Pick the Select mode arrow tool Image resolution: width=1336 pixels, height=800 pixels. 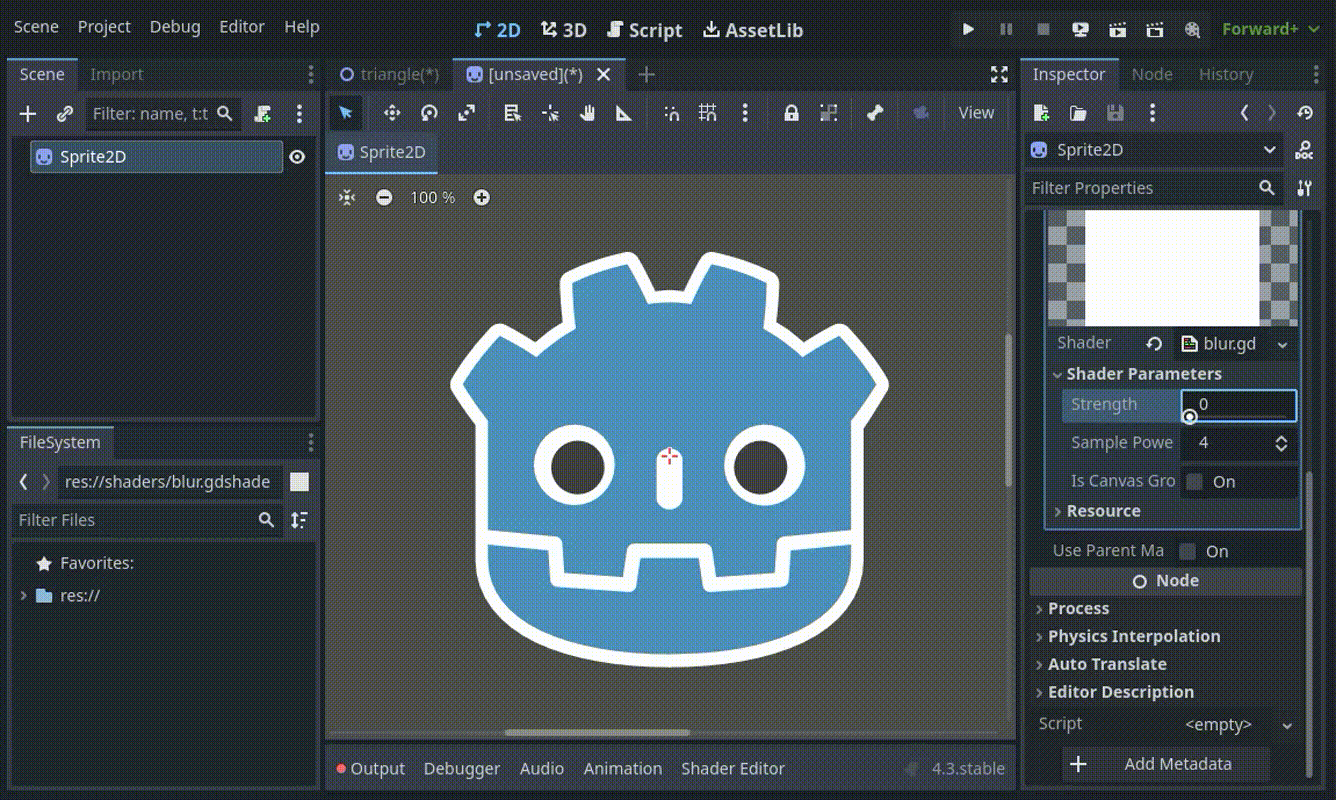(346, 113)
